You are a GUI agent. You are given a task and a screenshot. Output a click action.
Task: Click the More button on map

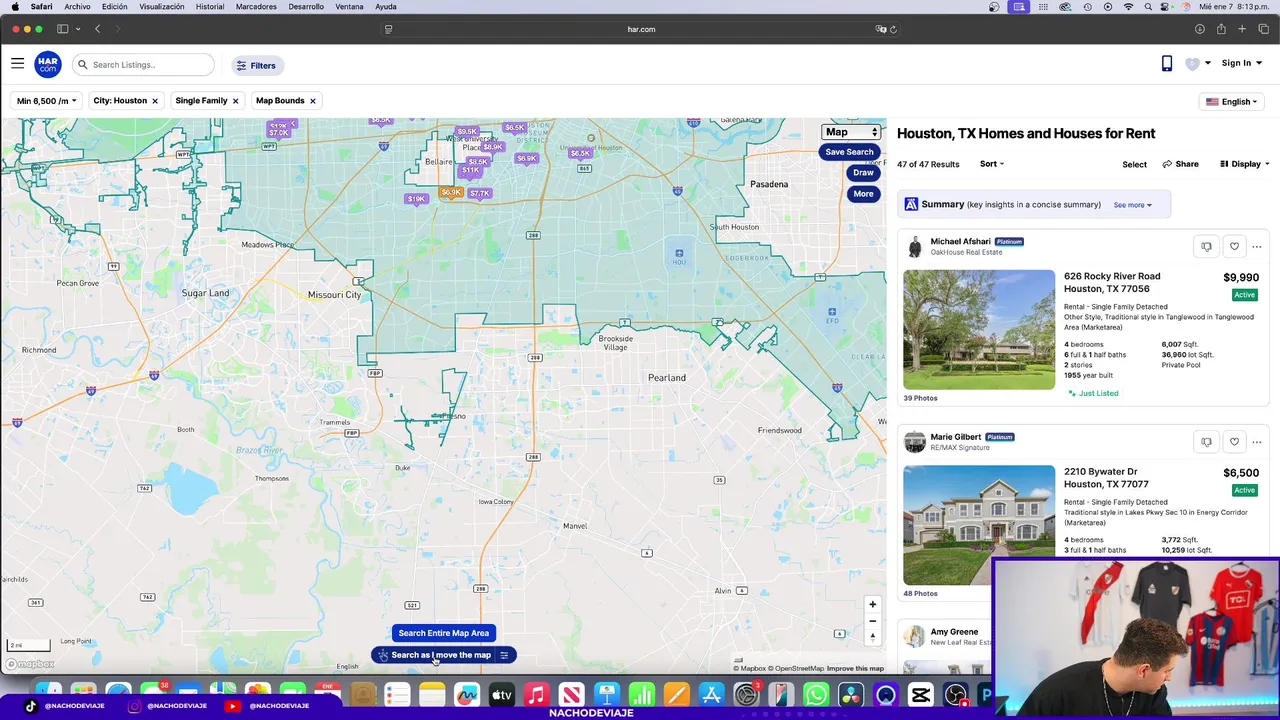click(863, 194)
